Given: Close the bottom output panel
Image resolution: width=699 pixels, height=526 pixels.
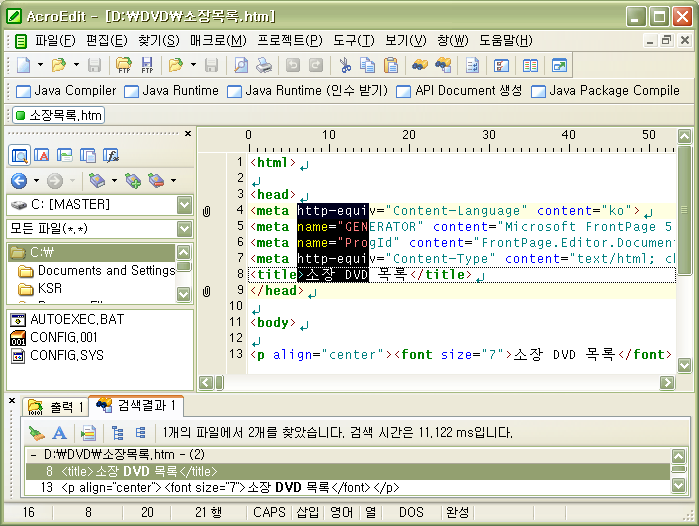Looking at the screenshot, I should click(12, 401).
